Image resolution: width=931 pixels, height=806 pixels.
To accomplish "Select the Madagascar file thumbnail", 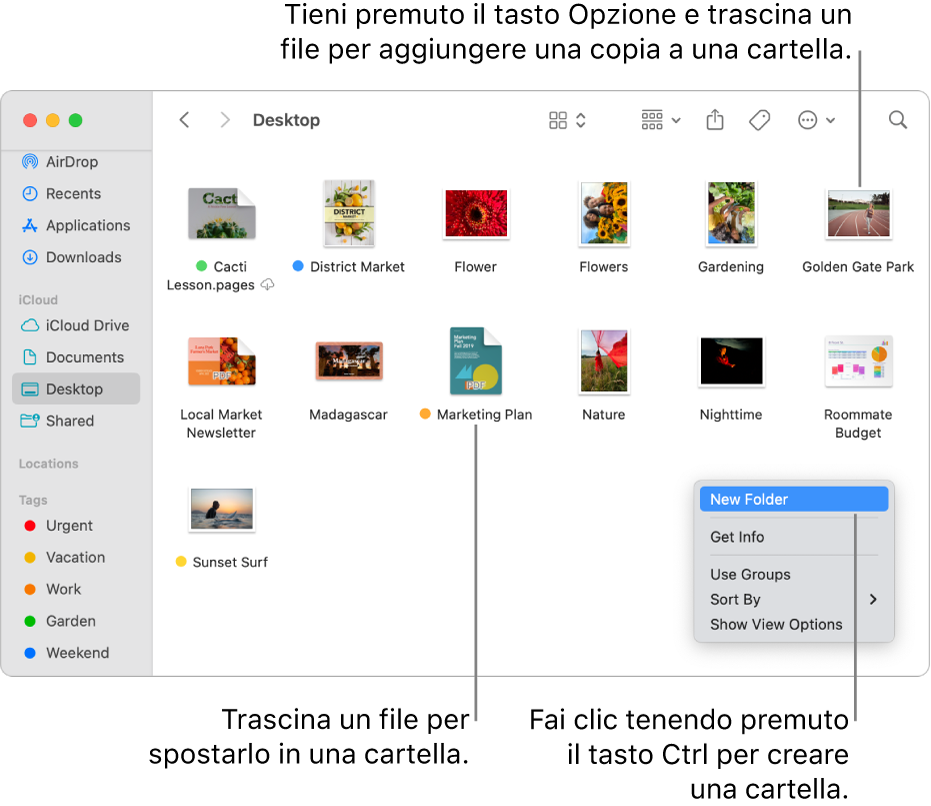I will [349, 361].
